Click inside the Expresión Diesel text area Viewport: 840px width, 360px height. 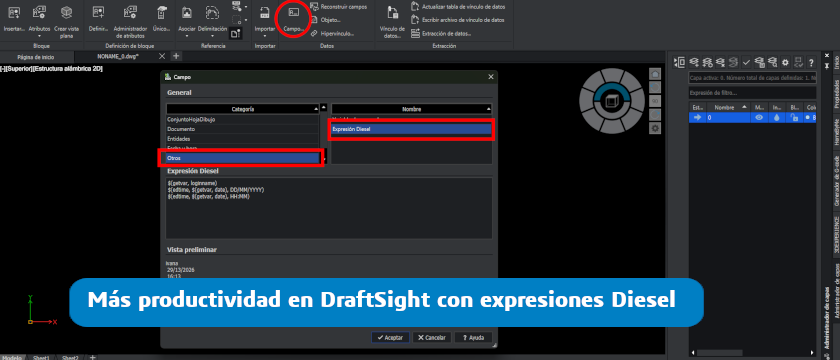(329, 208)
